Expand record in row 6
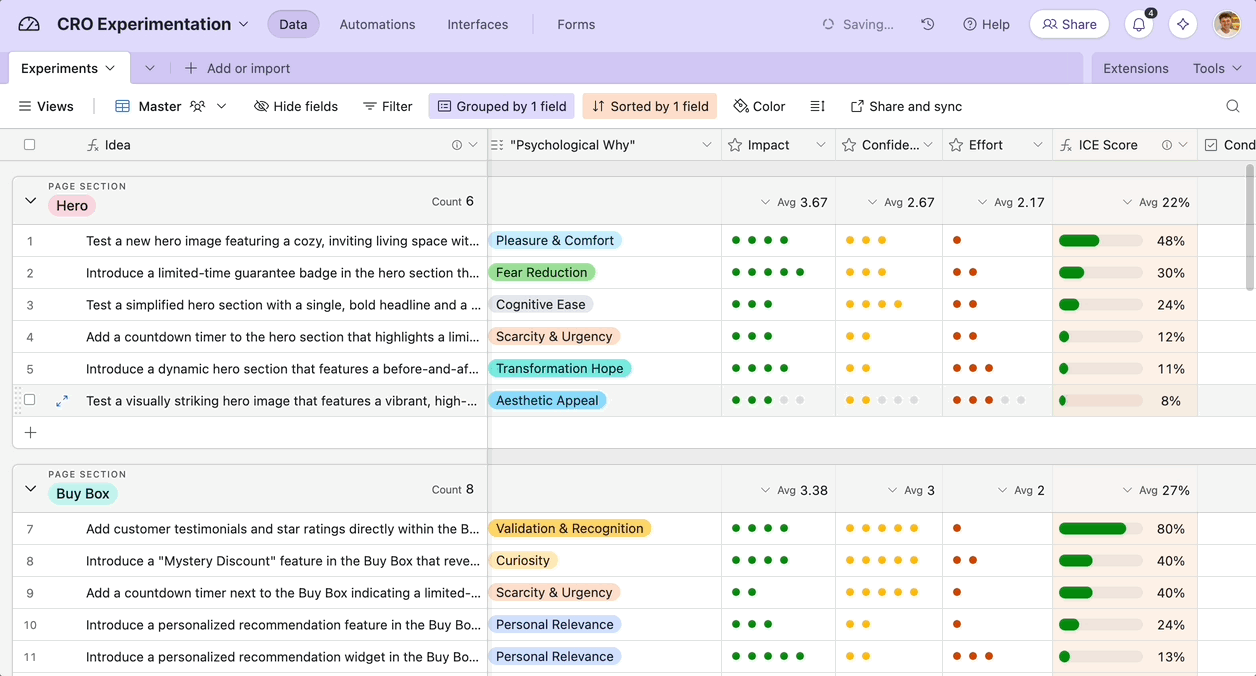Image resolution: width=1256 pixels, height=676 pixels. coord(62,400)
